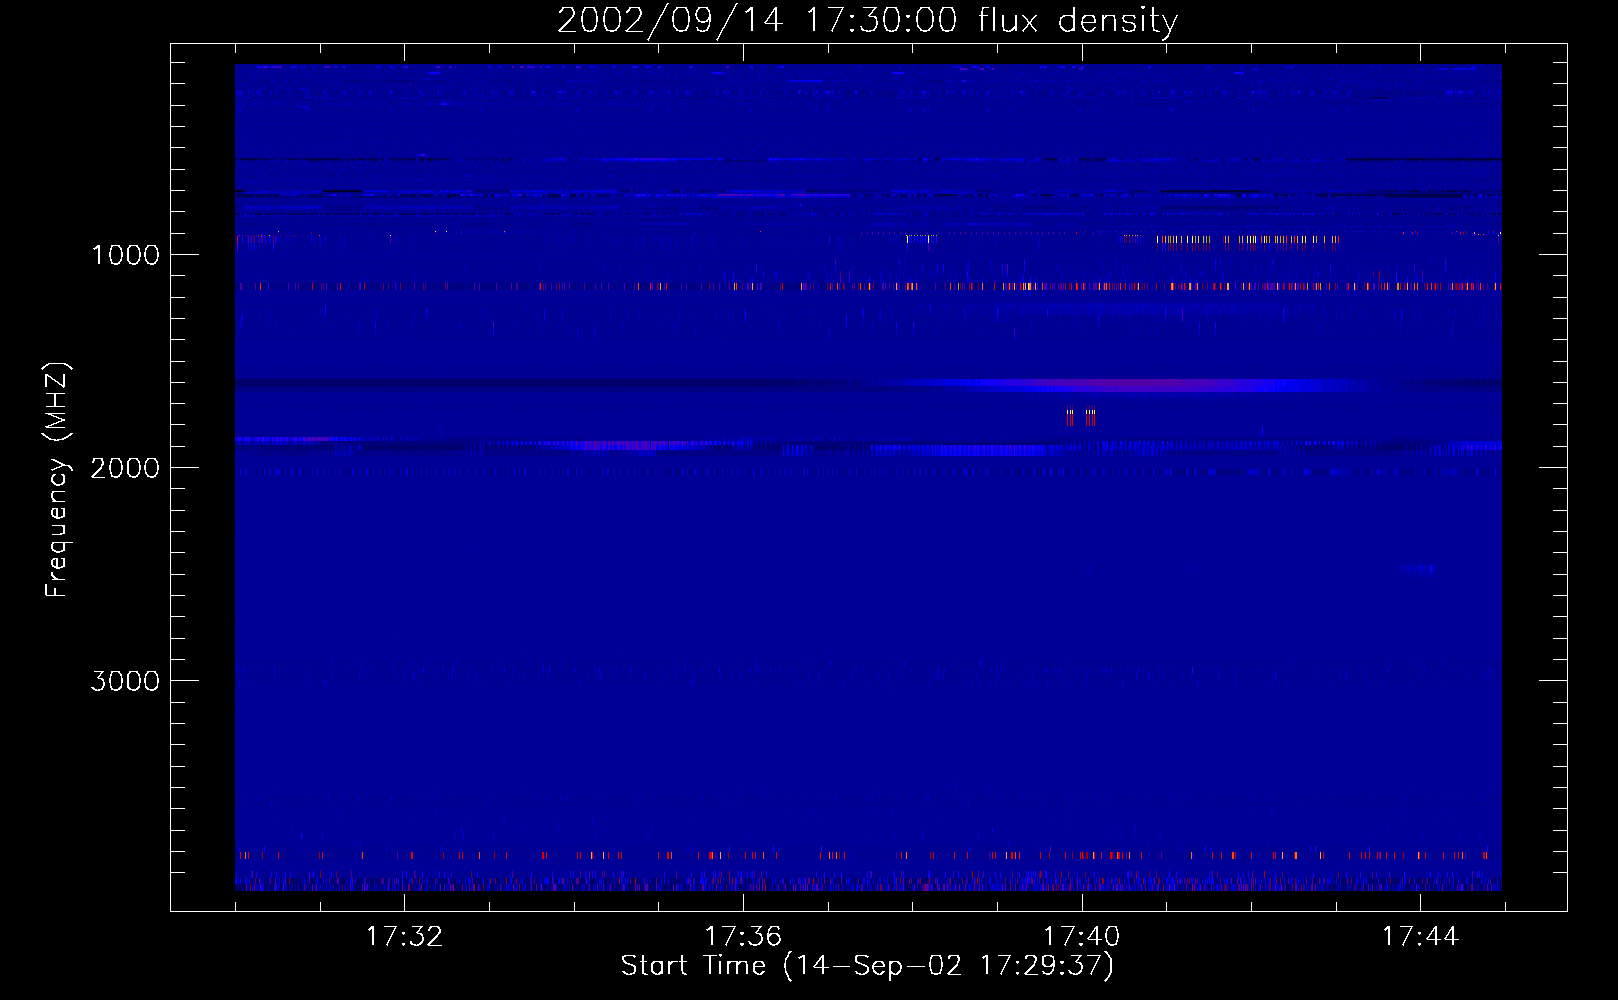Click the plot title '2002/09/14 17:30:00 flux density'
Image resolution: width=1618 pixels, height=1000 pixels.
click(867, 21)
